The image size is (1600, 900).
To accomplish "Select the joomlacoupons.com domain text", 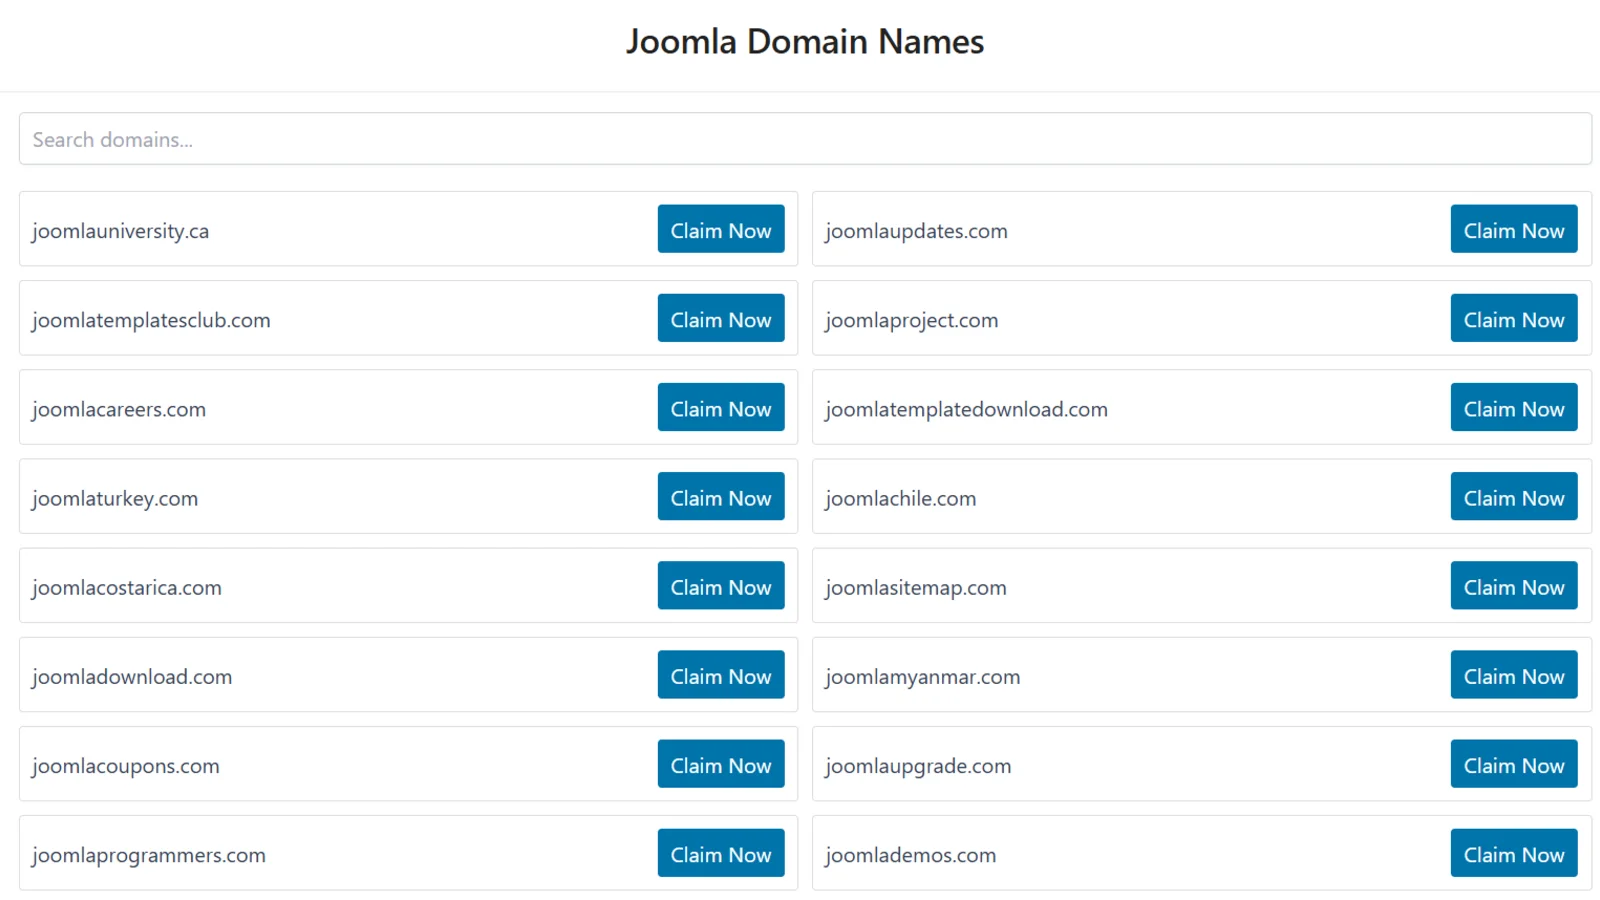I will click(126, 766).
